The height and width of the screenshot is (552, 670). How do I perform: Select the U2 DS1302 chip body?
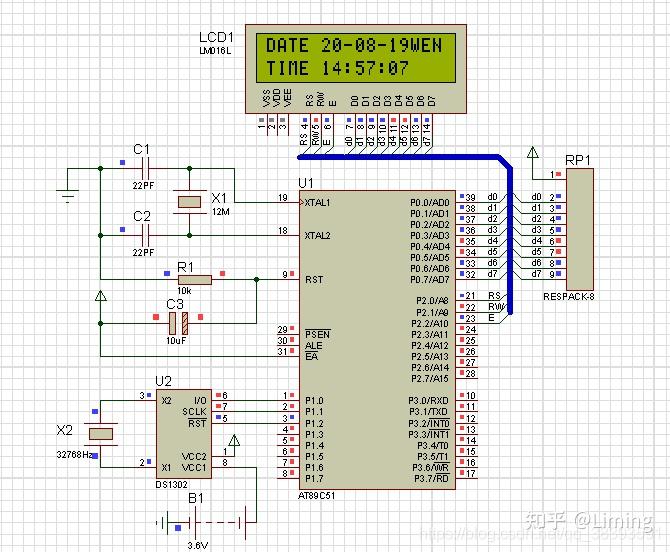[x=184, y=434]
